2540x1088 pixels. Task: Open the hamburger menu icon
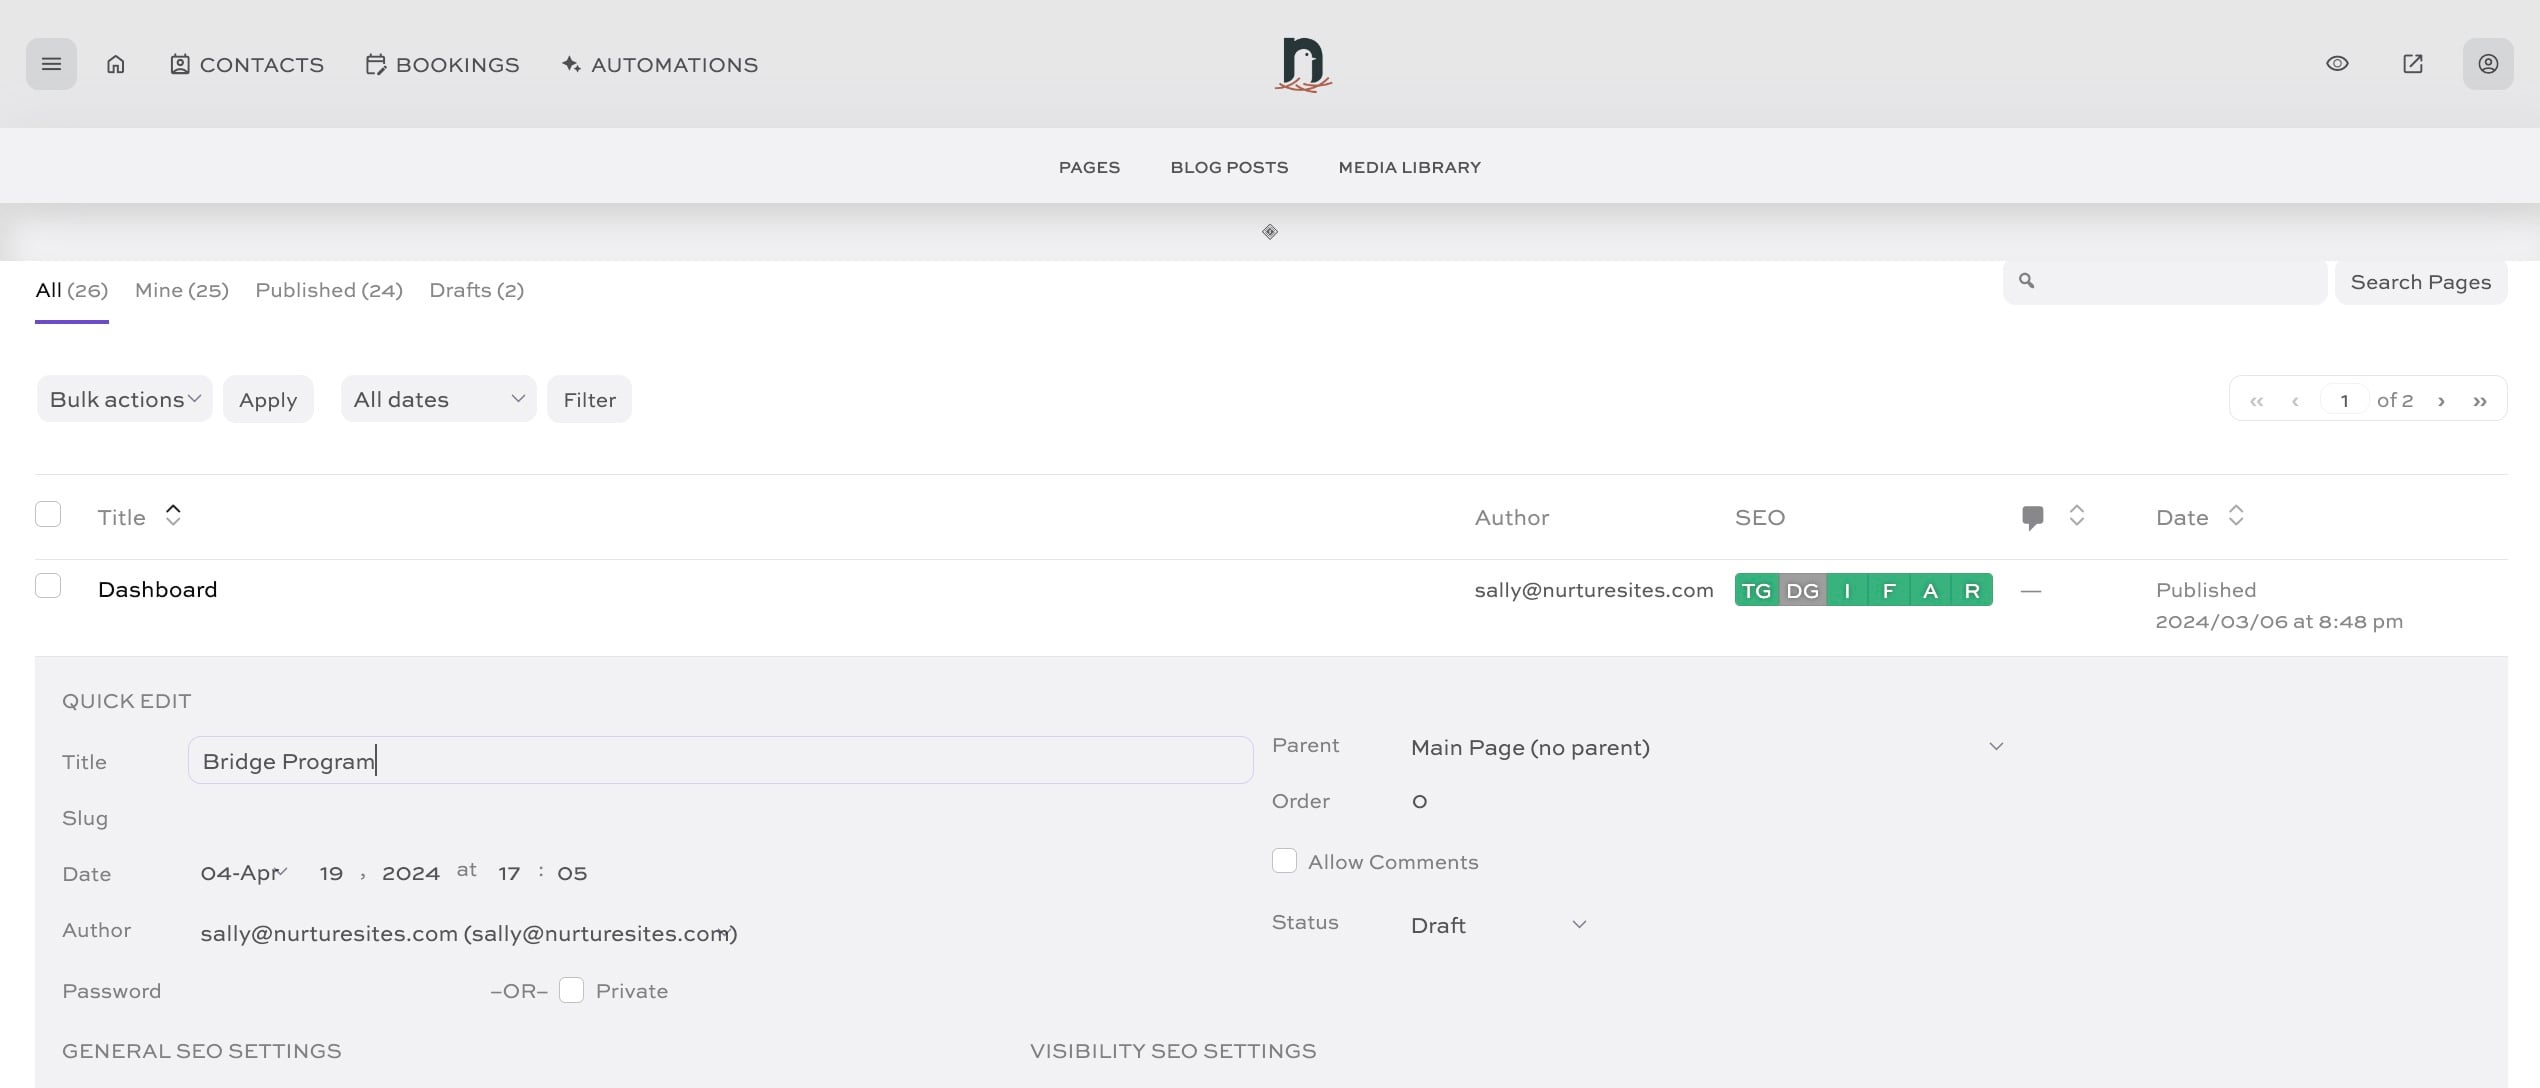click(51, 64)
